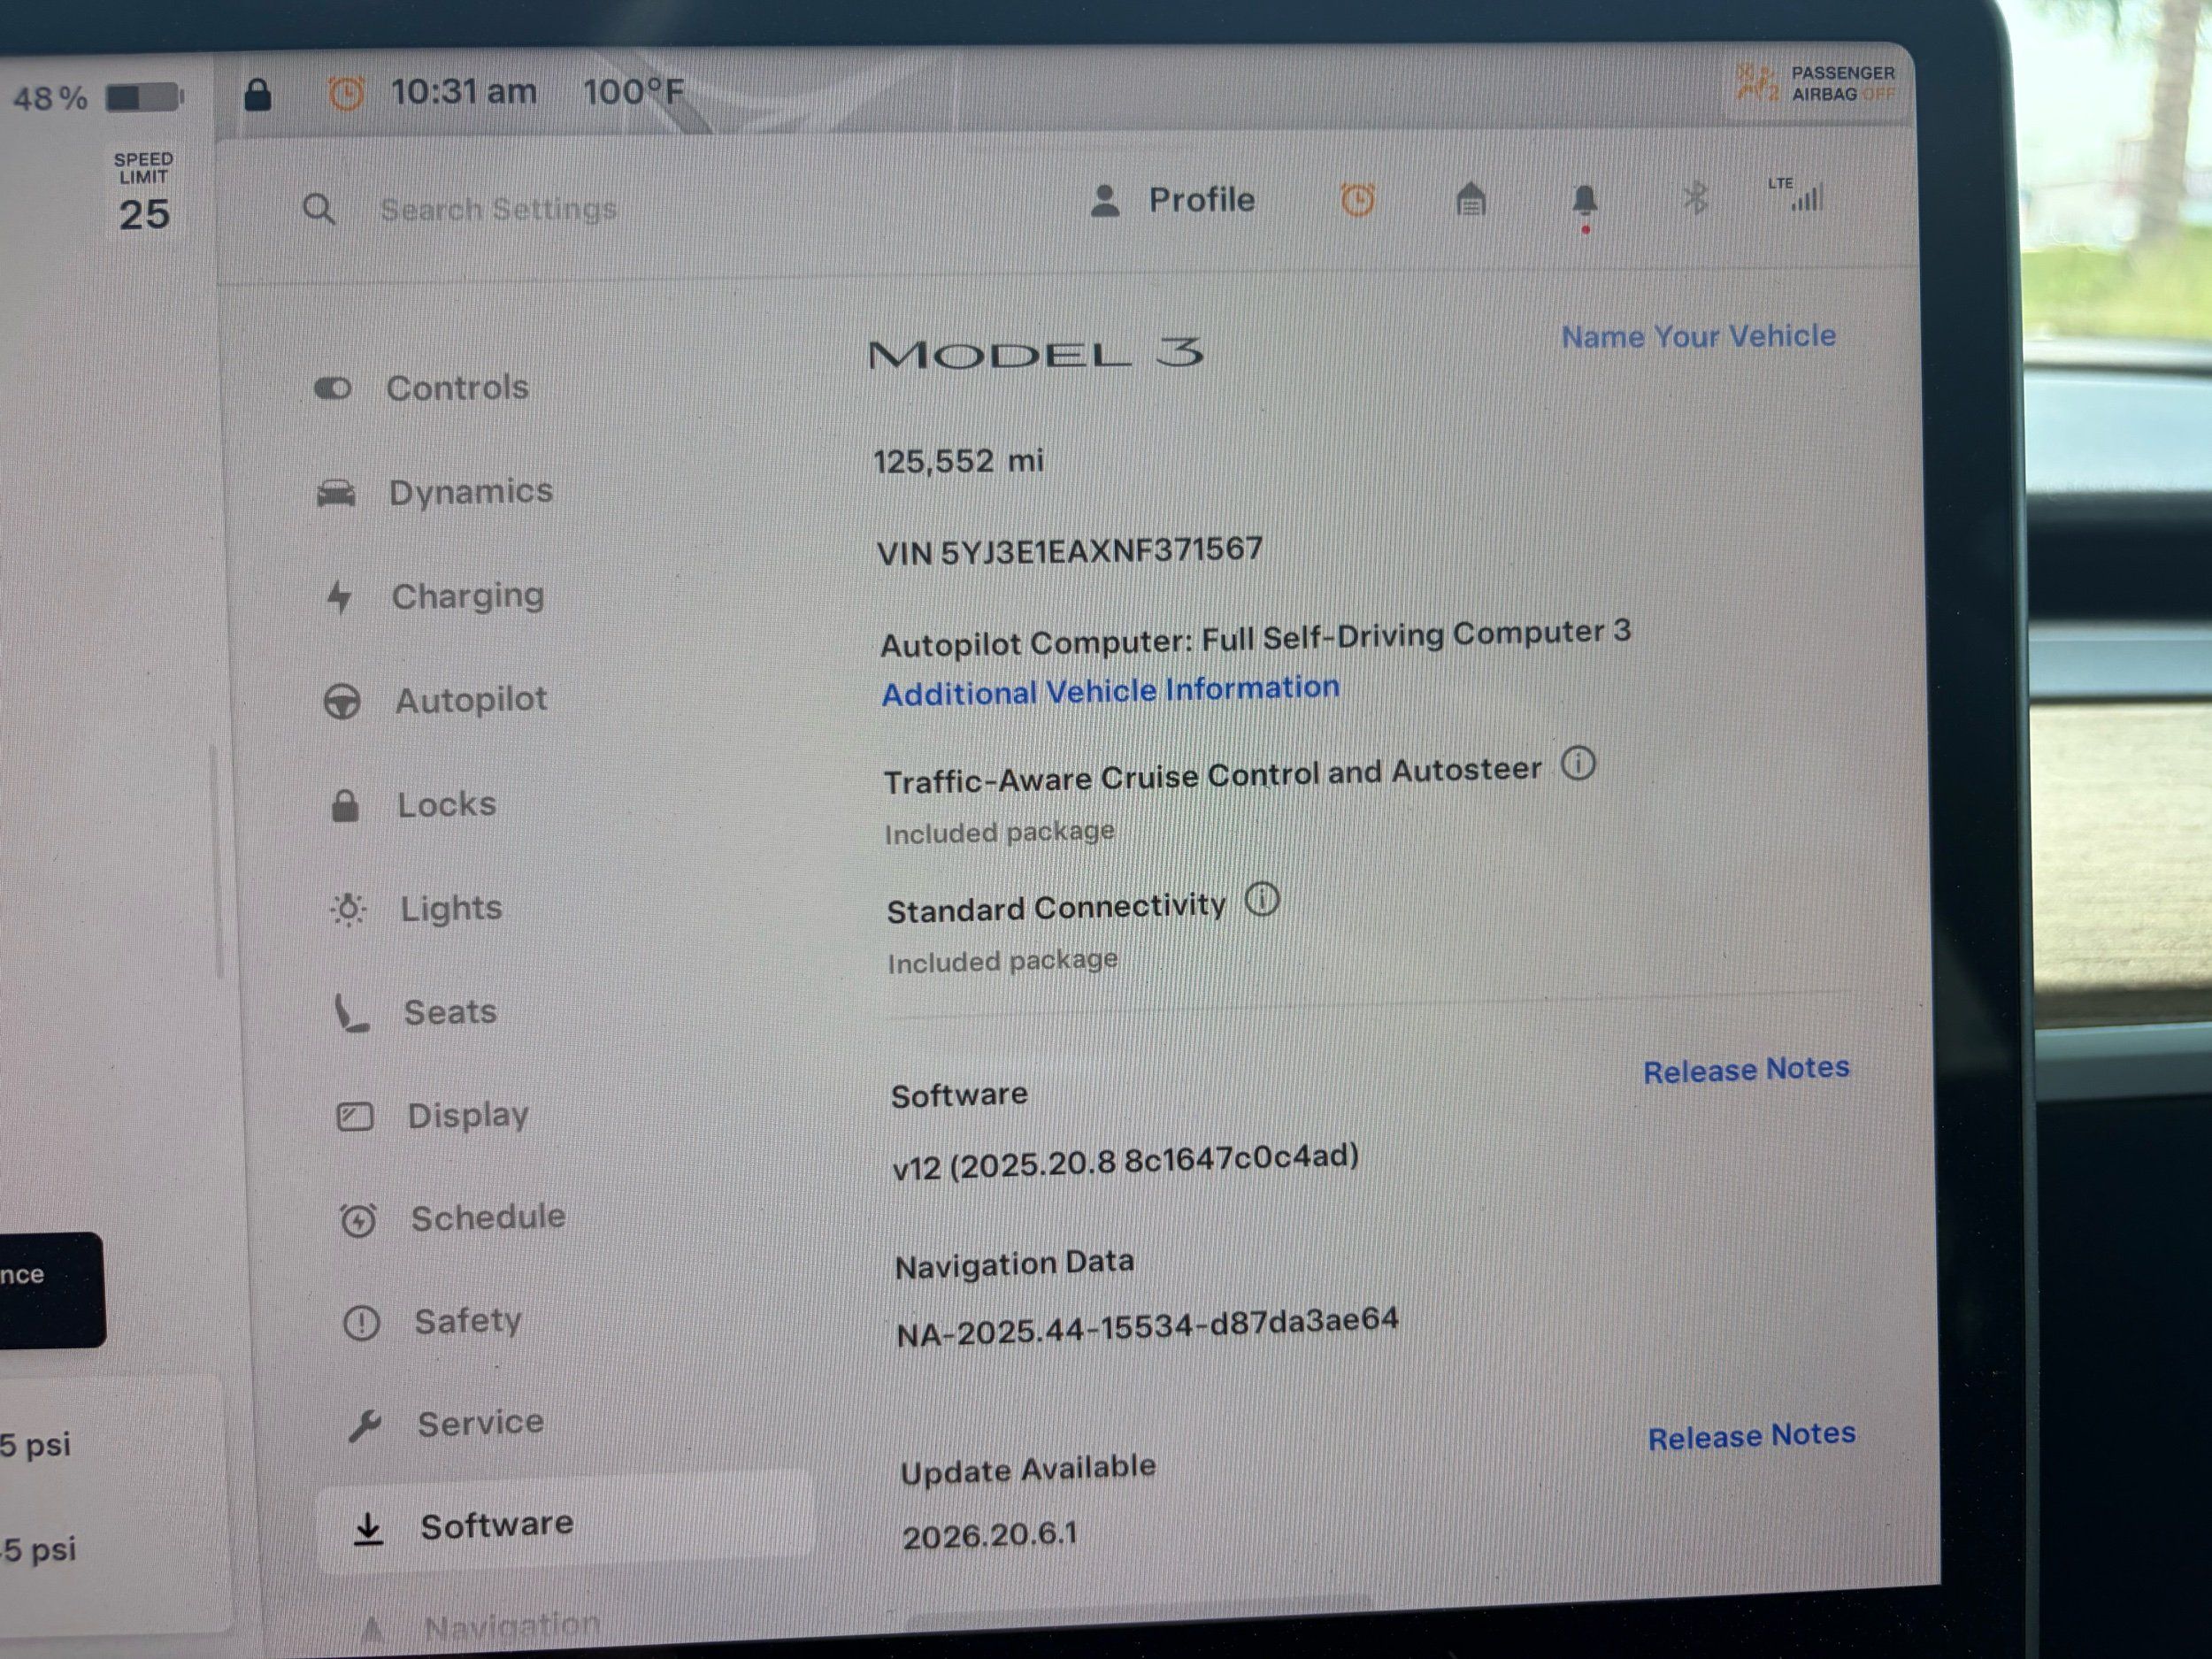2212x1659 pixels.
Task: Open the Dynamics menu
Action: point(470,492)
